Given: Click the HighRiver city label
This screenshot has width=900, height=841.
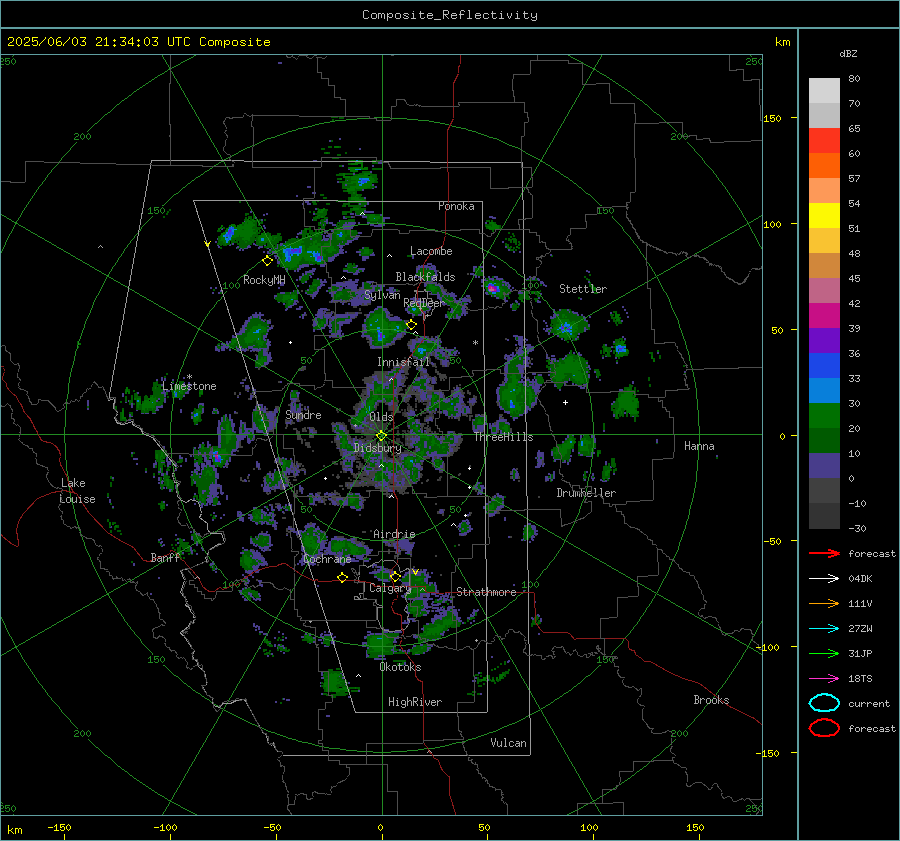Looking at the screenshot, I should (x=415, y=702).
